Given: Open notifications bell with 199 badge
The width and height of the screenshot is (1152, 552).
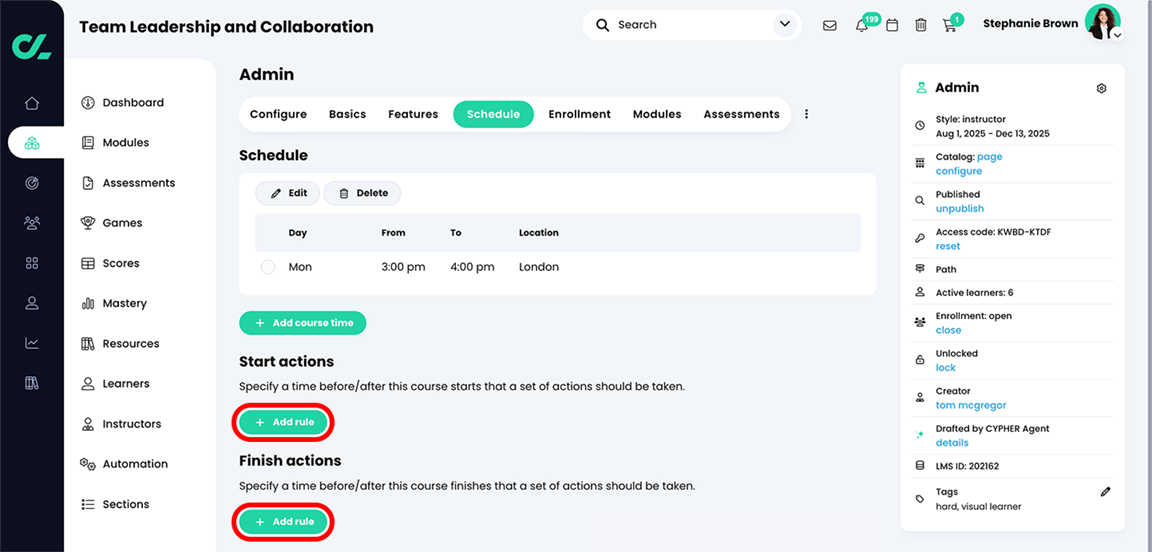Looking at the screenshot, I should click(x=863, y=25).
